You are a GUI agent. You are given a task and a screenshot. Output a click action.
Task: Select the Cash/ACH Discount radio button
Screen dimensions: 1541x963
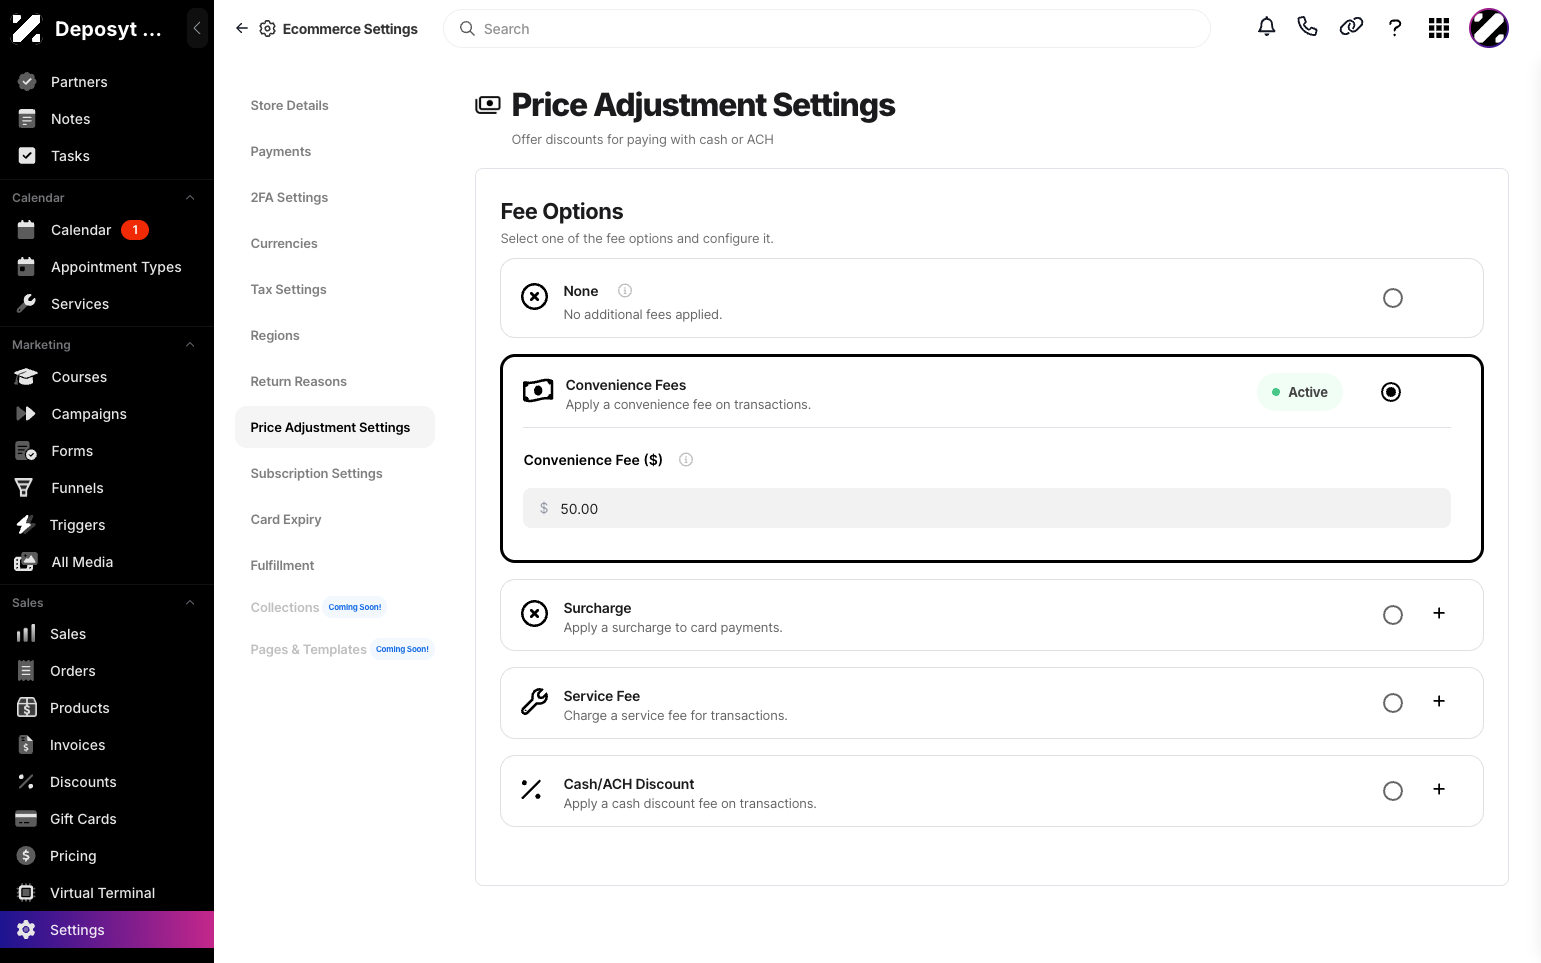1393,791
